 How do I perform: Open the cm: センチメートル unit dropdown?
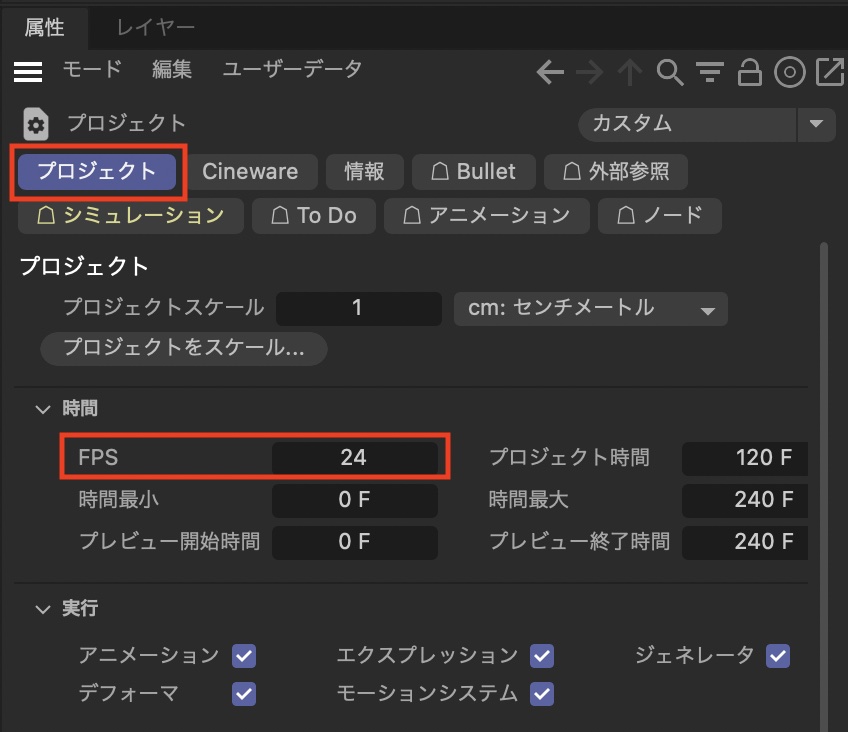[x=590, y=309]
